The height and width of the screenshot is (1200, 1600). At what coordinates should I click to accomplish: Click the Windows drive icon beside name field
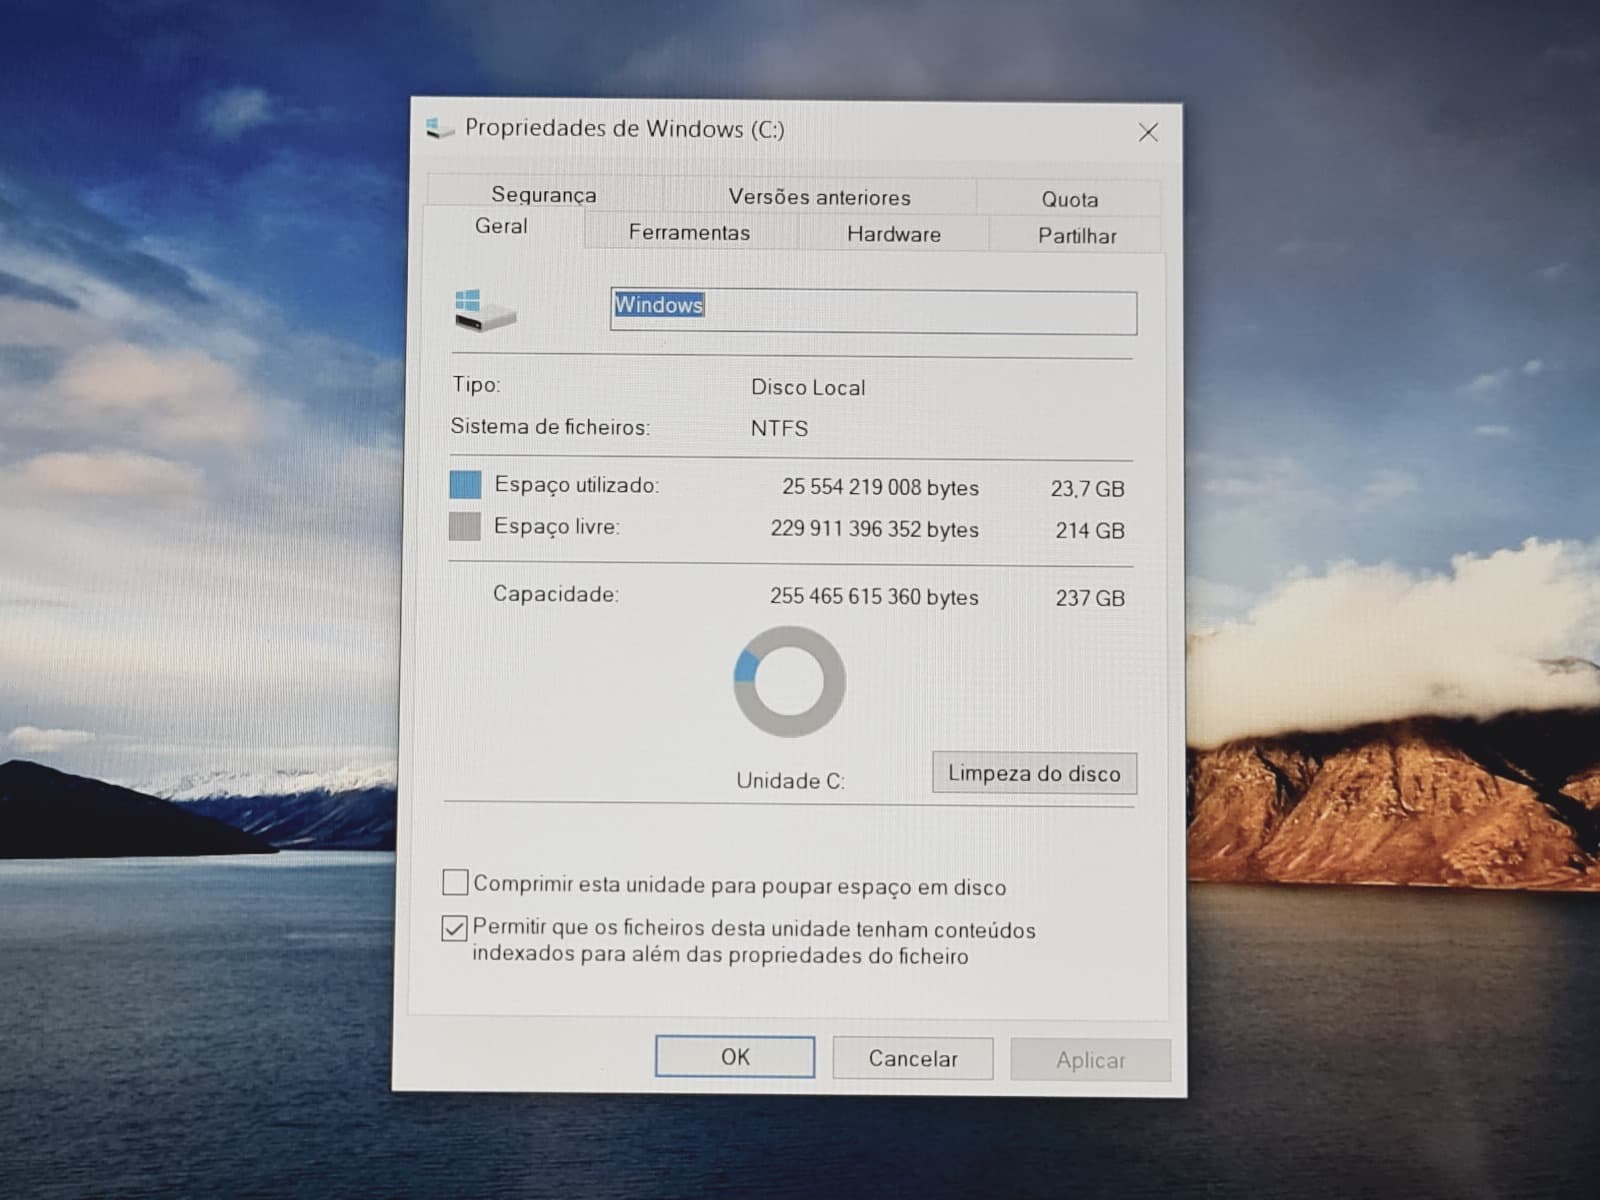485,311
